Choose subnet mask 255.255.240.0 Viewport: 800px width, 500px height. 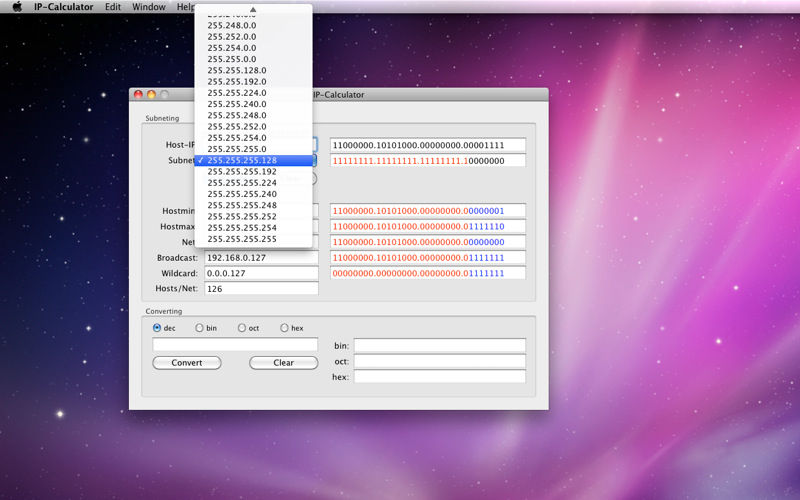[254, 104]
